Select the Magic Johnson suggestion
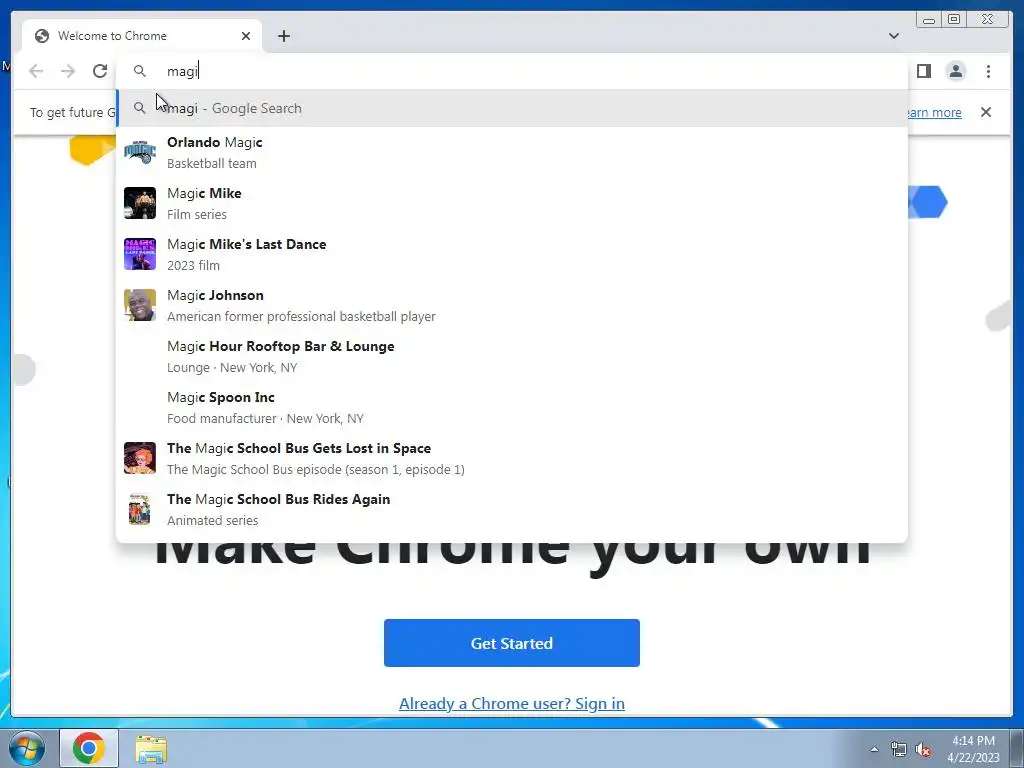Screen dimensions: 1024x768 pos(512,305)
